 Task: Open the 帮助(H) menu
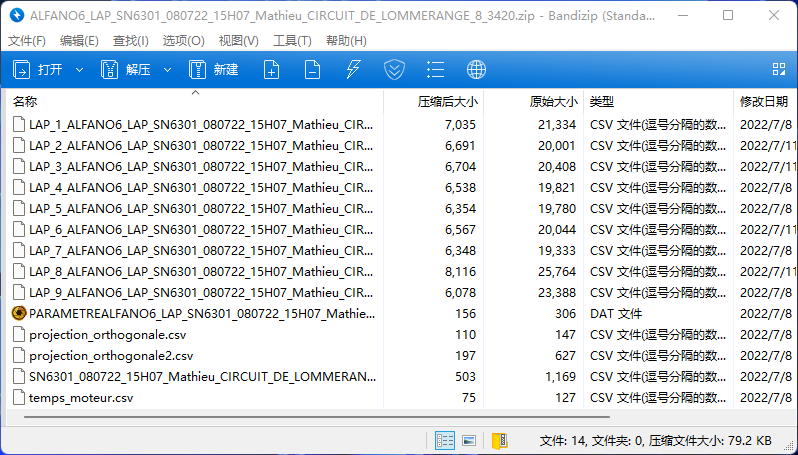tap(346, 41)
